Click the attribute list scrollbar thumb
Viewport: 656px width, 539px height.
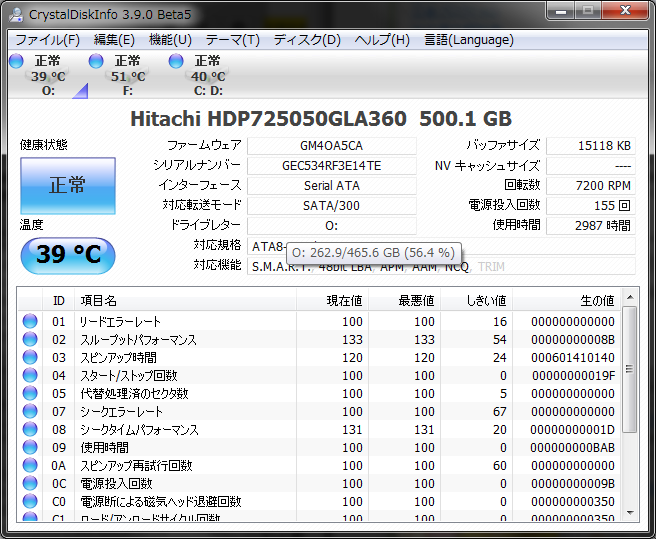click(630, 369)
